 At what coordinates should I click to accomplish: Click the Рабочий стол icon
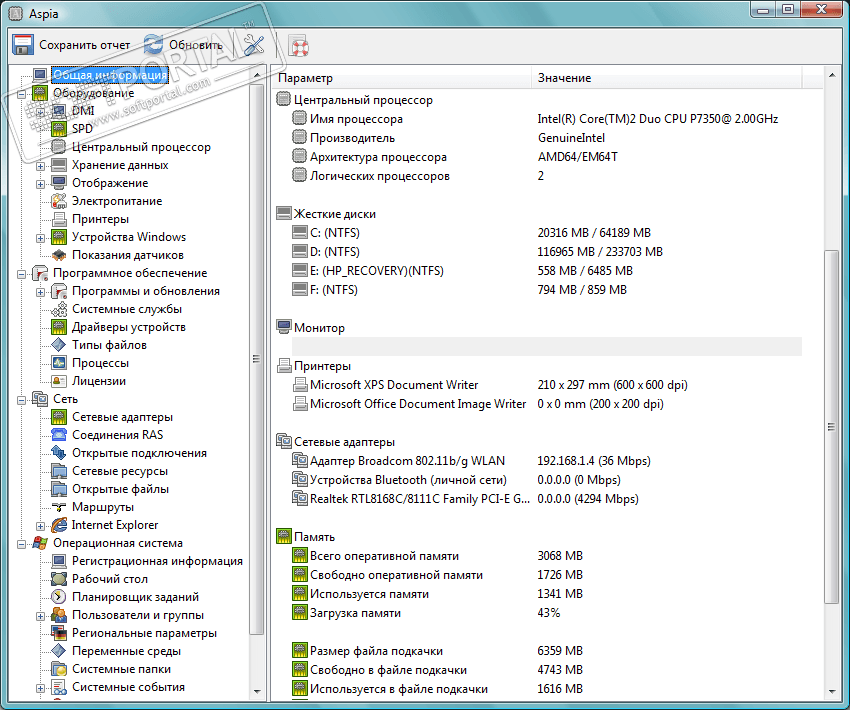[x=59, y=579]
